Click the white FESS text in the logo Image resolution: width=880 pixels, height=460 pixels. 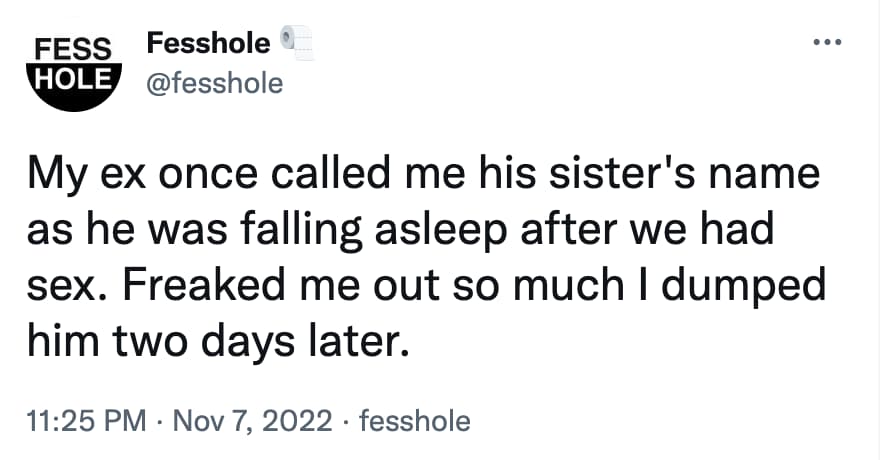pos(72,47)
